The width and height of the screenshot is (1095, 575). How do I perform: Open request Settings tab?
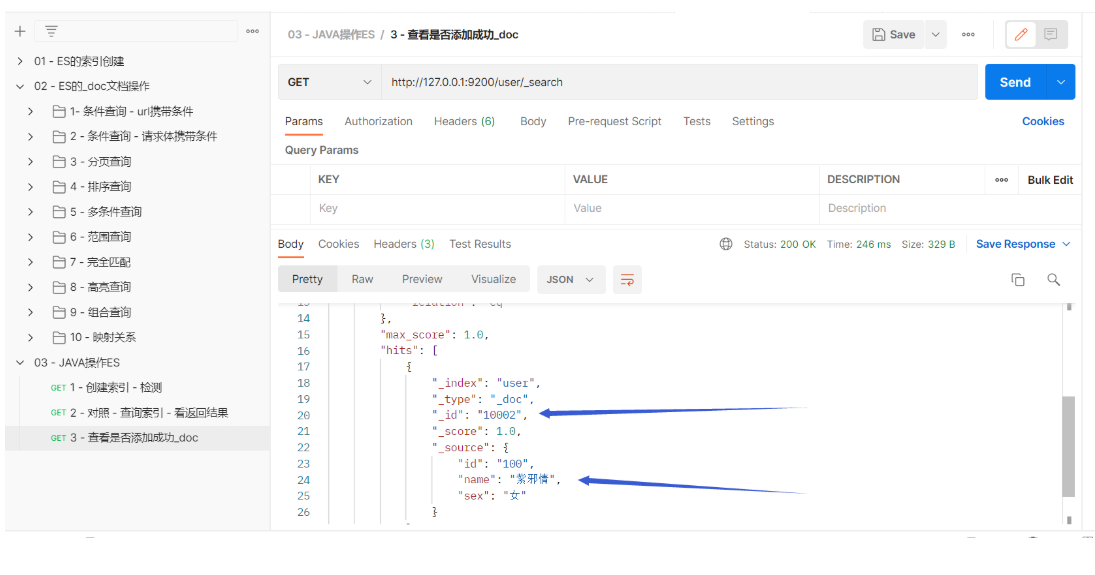[753, 122]
